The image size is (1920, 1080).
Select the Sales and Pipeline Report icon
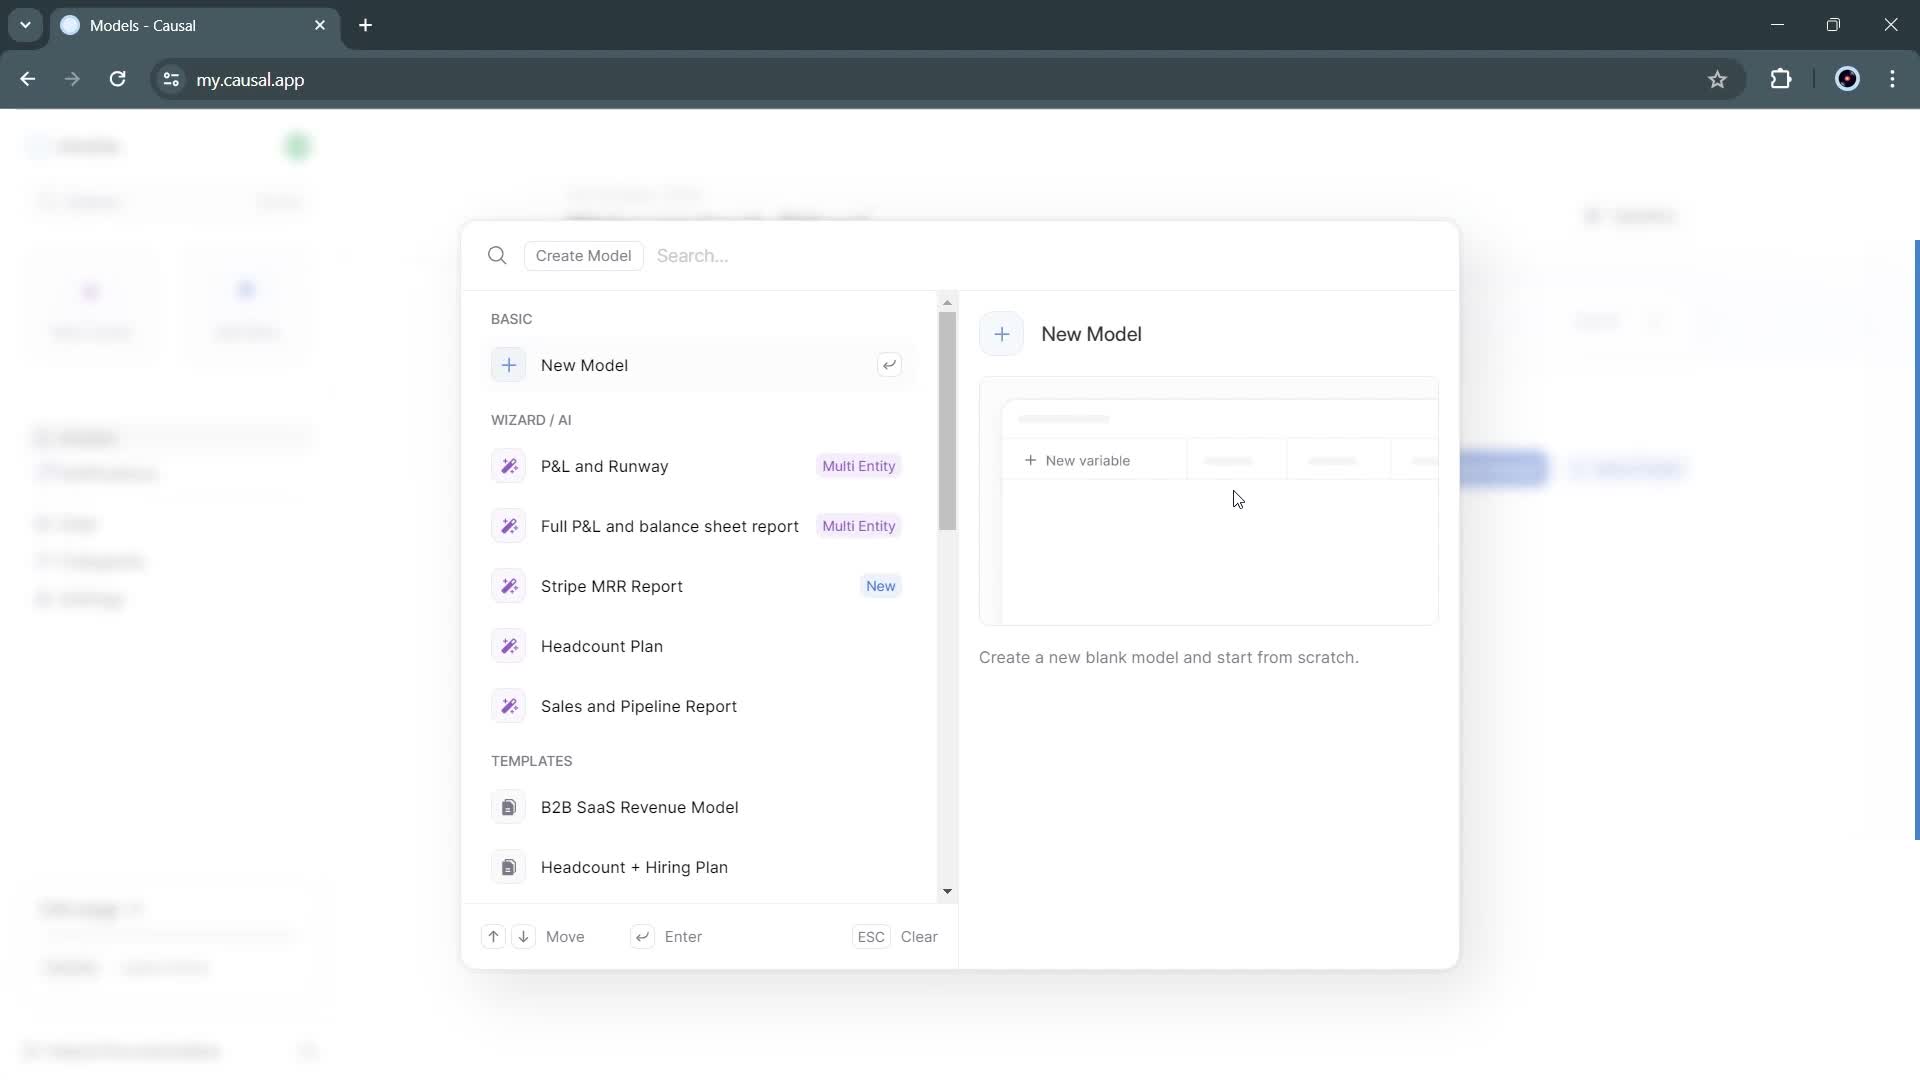point(509,705)
